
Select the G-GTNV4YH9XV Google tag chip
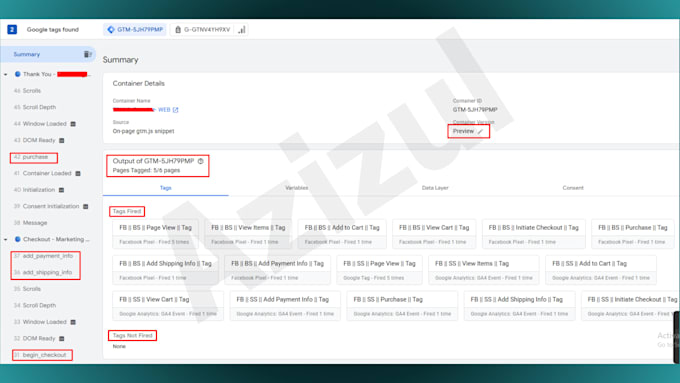[x=203, y=29]
